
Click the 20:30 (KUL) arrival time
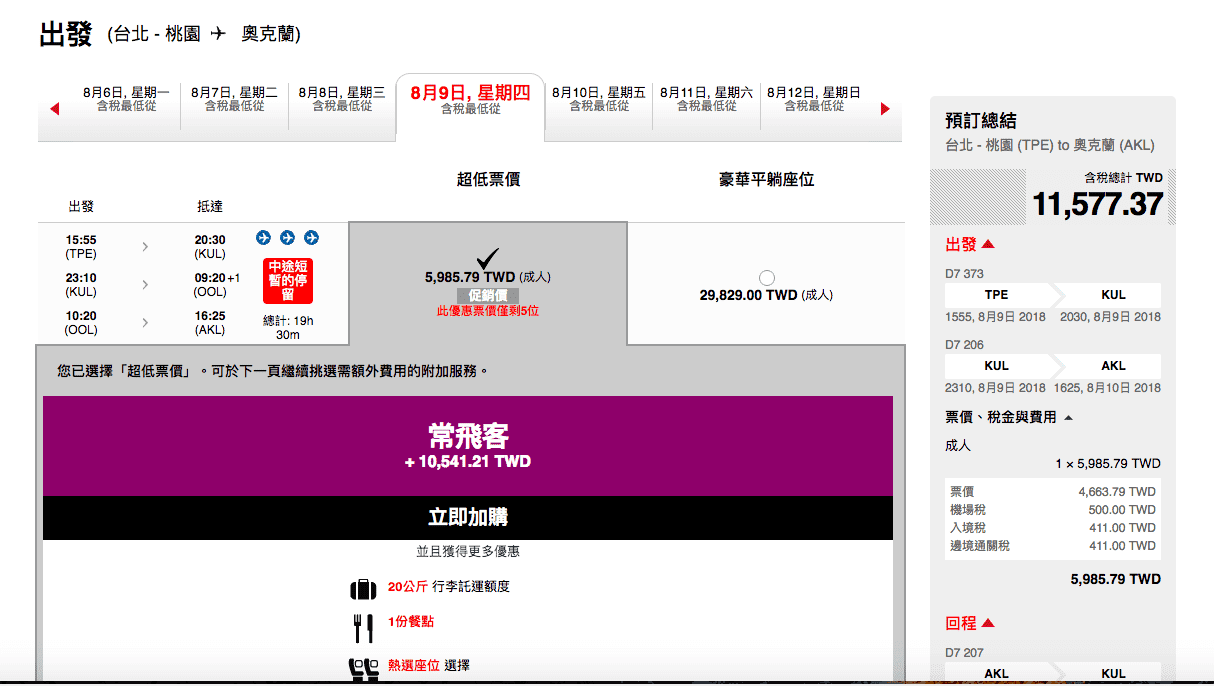click(x=210, y=247)
